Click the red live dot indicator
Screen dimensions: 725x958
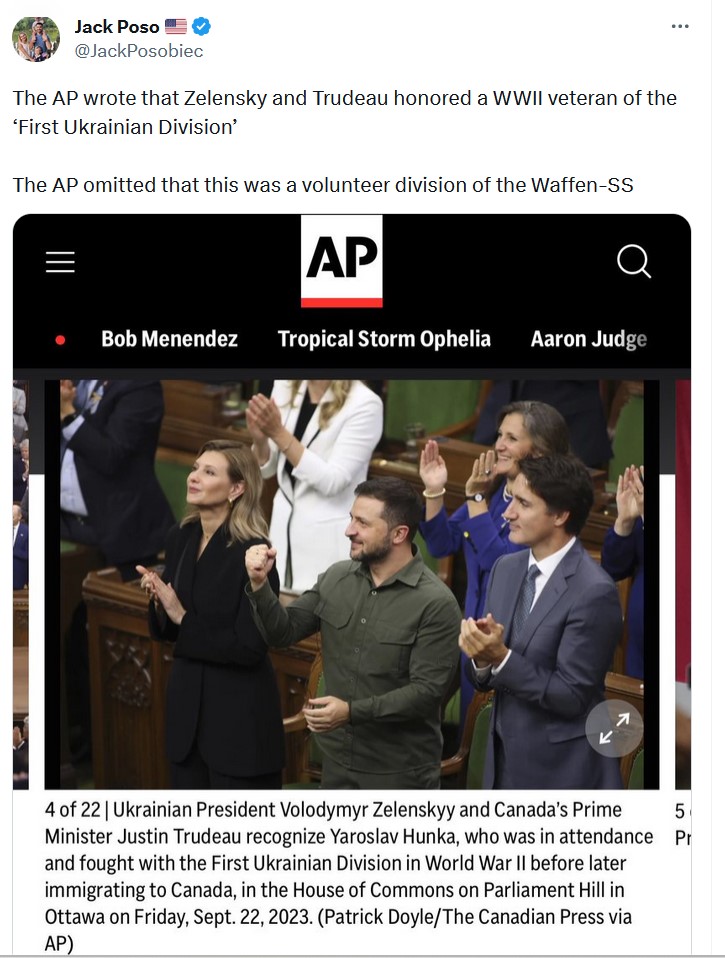(60, 340)
